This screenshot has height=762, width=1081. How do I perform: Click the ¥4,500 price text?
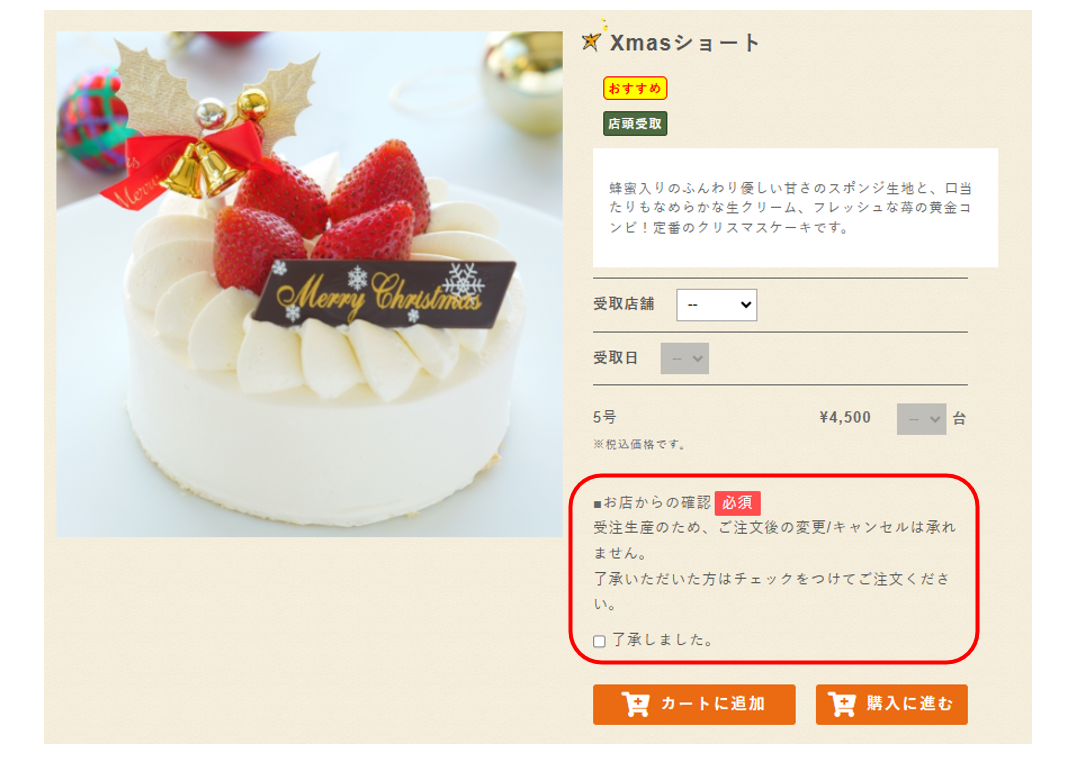coord(845,417)
